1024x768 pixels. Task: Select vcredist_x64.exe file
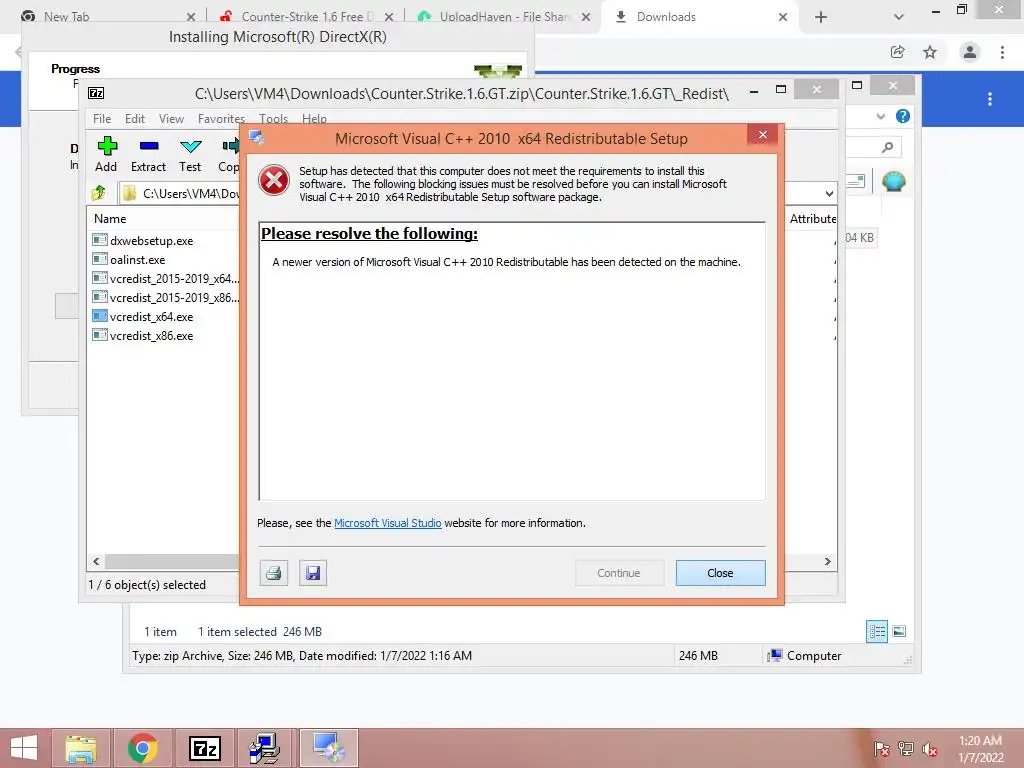[143, 317]
